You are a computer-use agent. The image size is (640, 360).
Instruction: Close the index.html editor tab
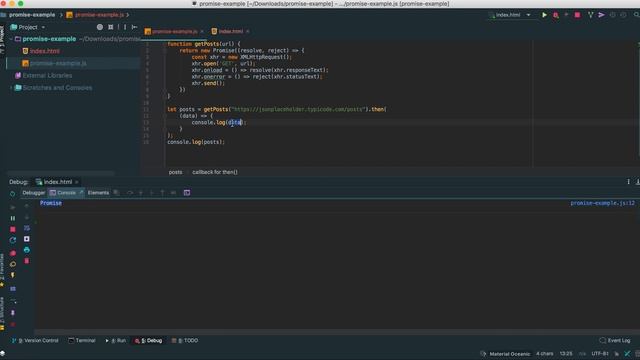tap(248, 31)
